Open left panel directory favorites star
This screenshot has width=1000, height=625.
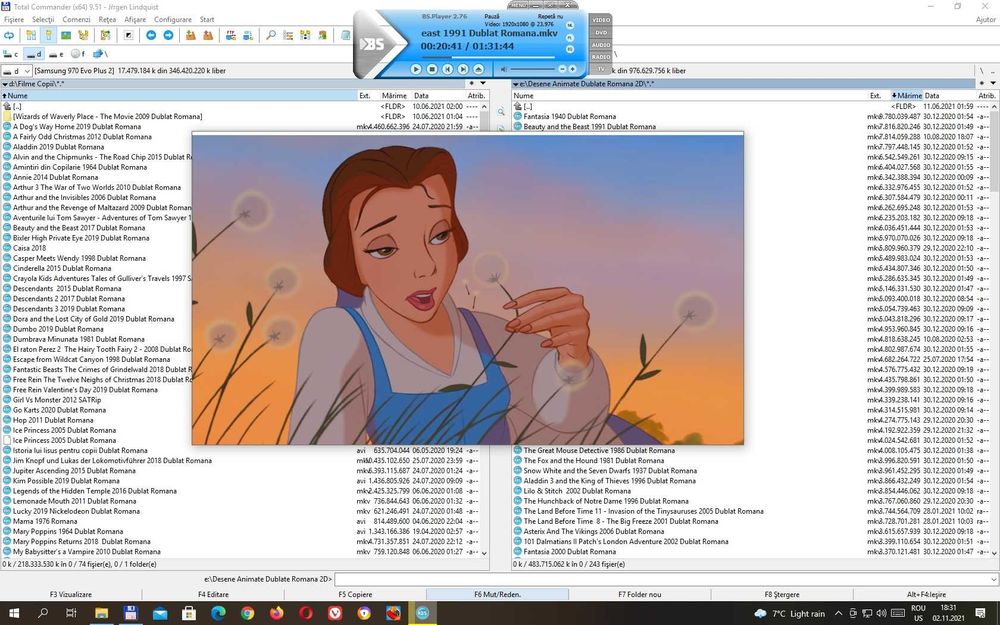472,84
